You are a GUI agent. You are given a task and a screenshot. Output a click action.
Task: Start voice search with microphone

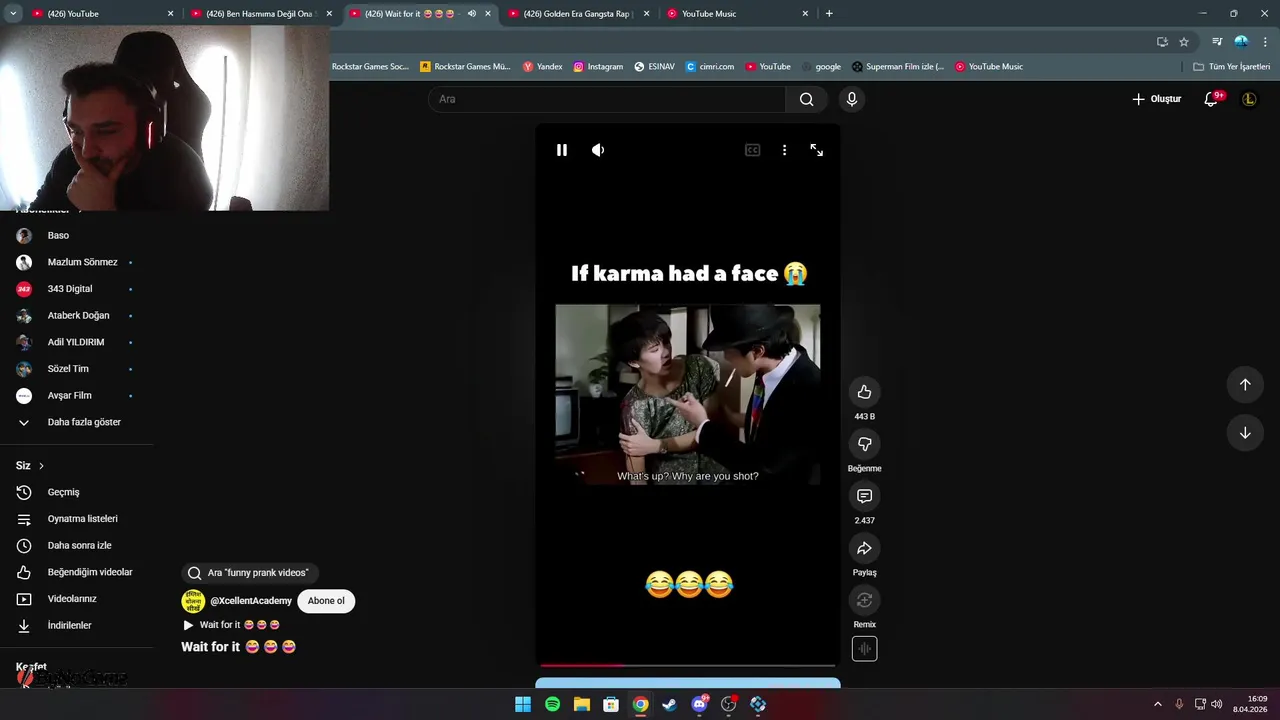coord(852,99)
